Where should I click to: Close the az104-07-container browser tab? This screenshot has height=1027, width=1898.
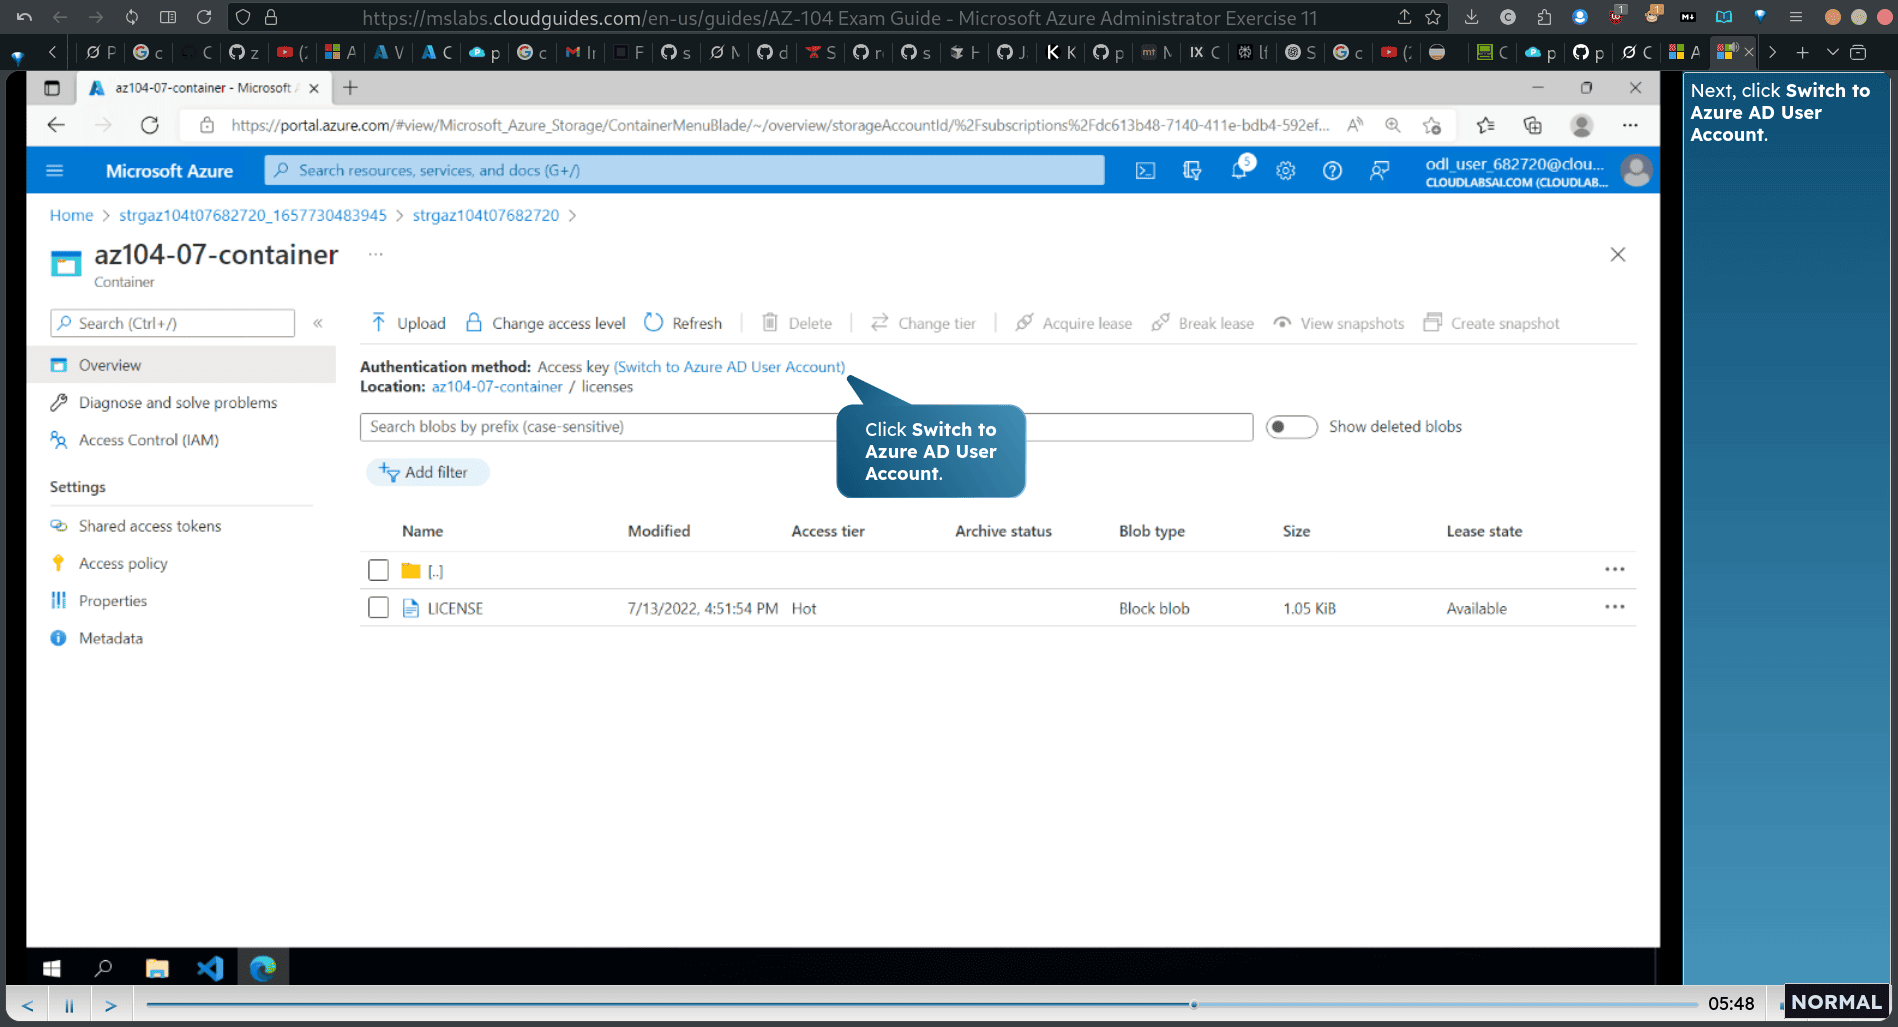[x=314, y=88]
